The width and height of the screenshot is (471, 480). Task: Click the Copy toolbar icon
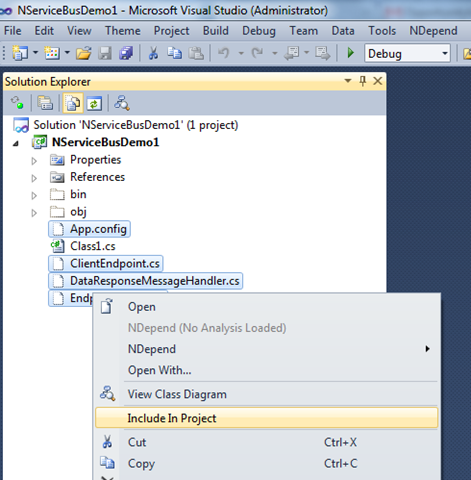click(174, 53)
